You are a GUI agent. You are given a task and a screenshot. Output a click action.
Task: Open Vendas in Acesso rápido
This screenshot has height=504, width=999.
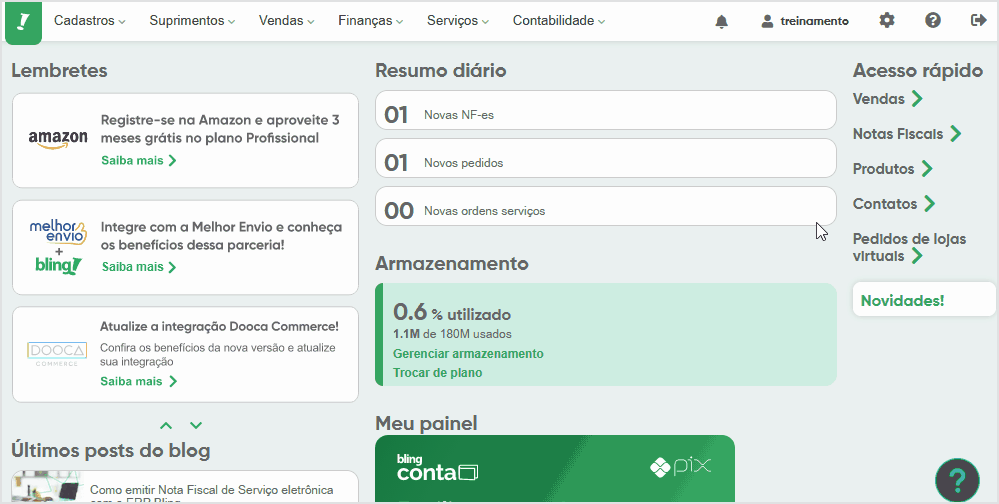click(888, 99)
